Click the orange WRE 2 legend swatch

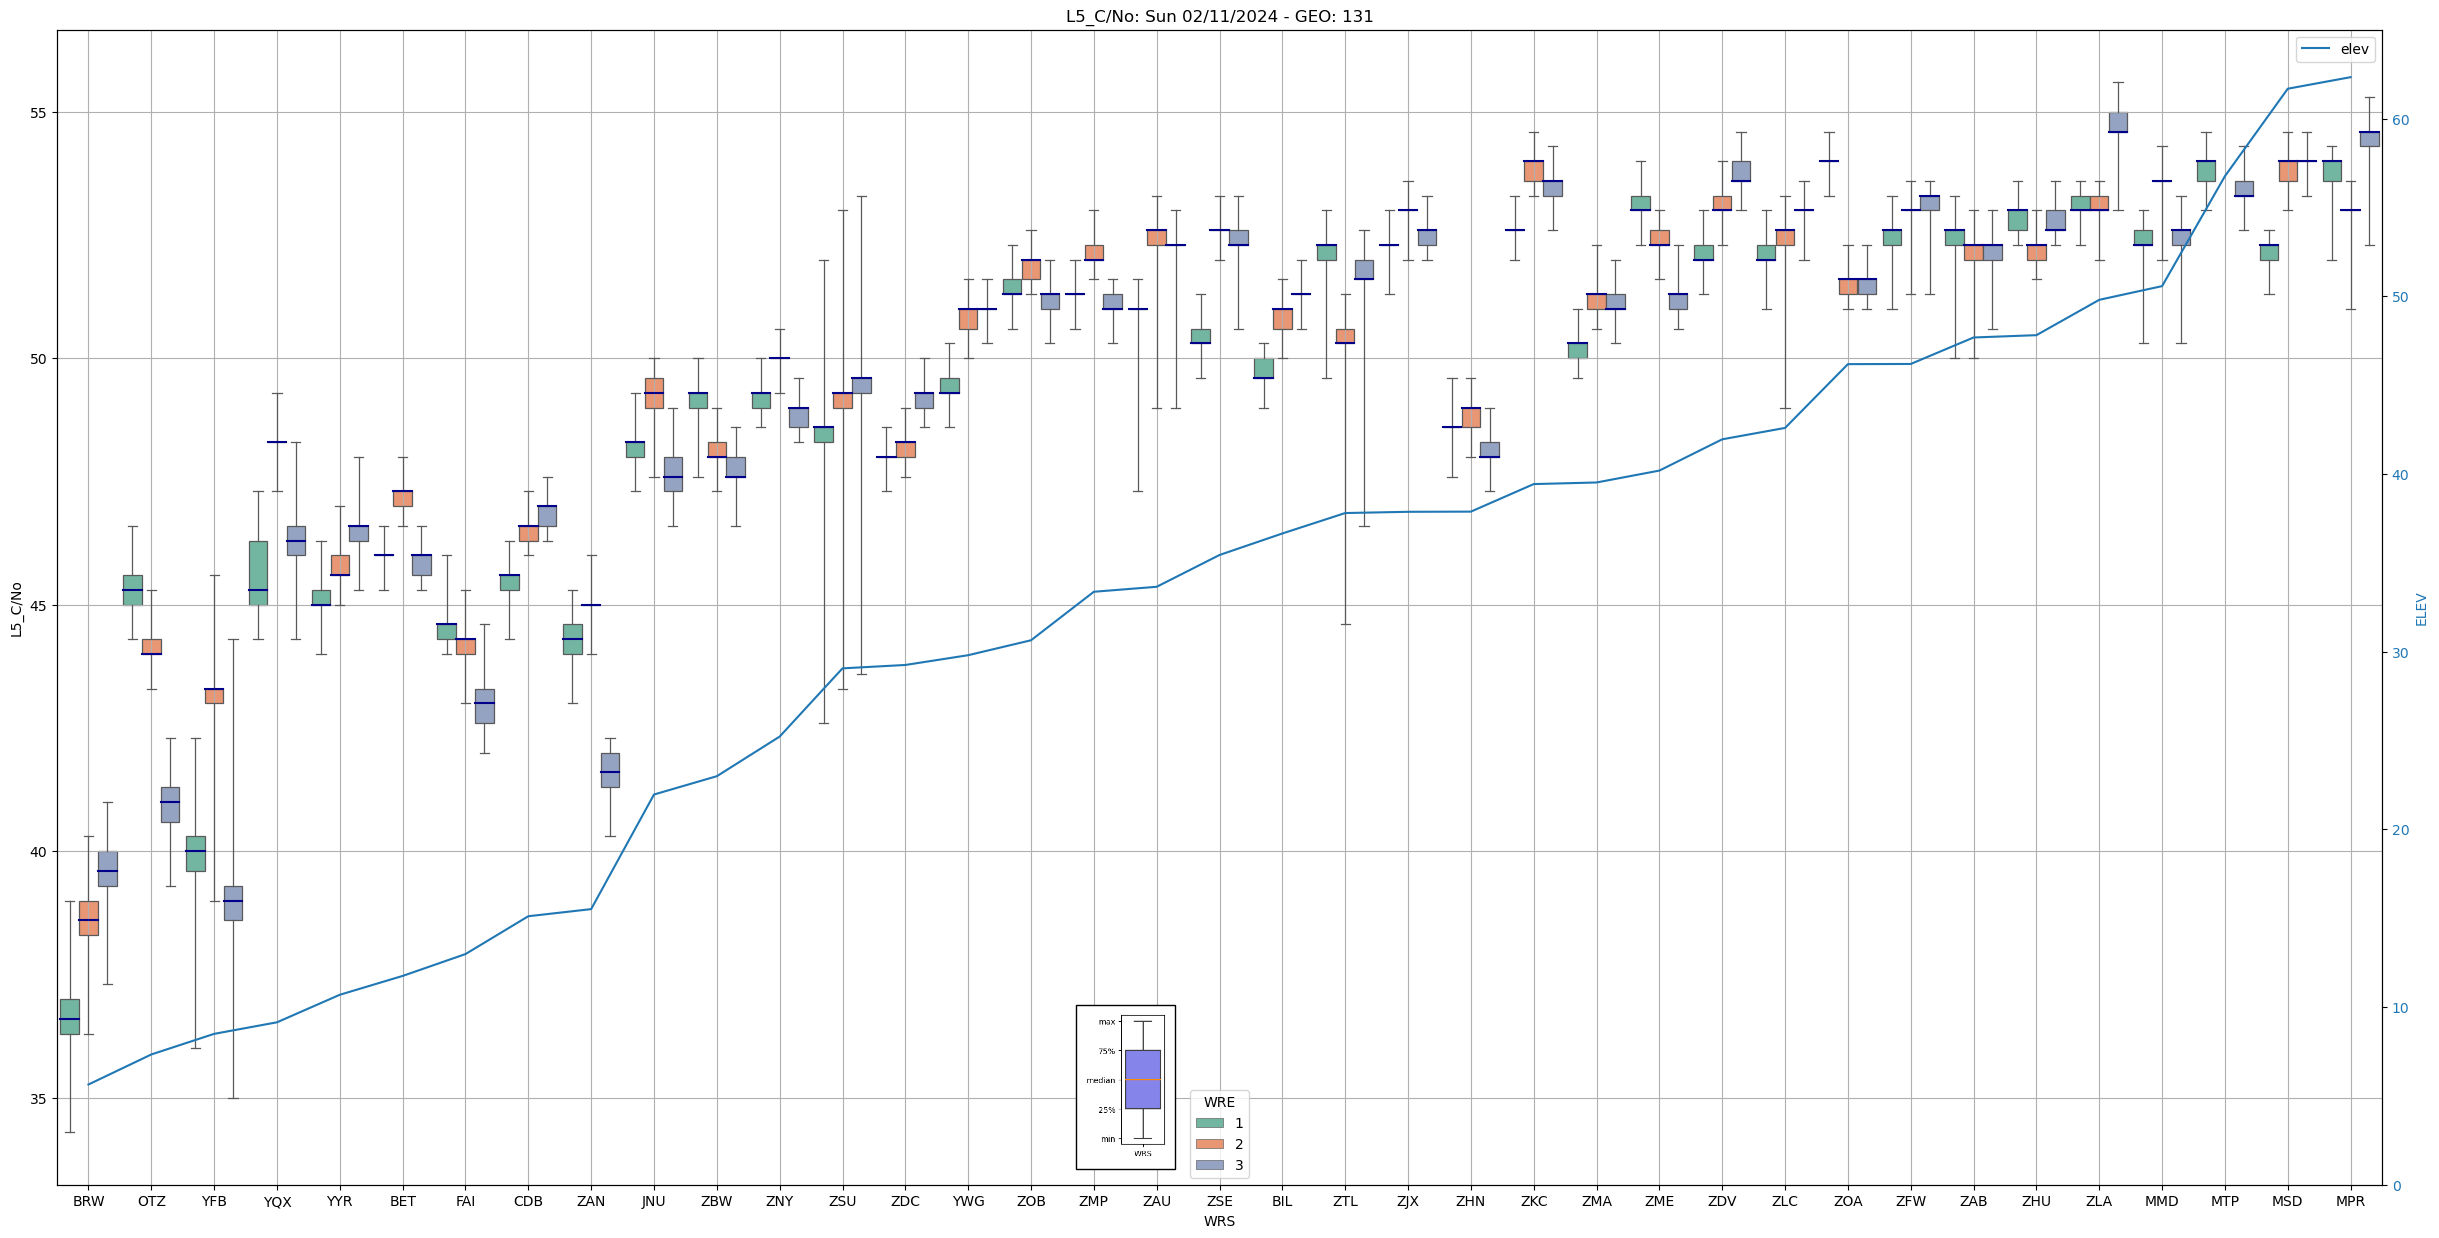(1209, 1144)
